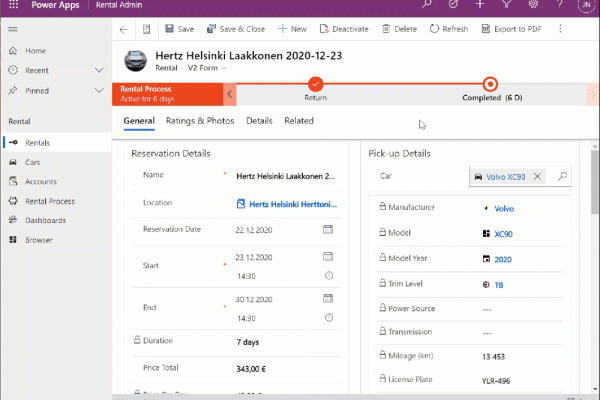Edit the Name field value
This screenshot has height=400, width=600.
tap(286, 176)
